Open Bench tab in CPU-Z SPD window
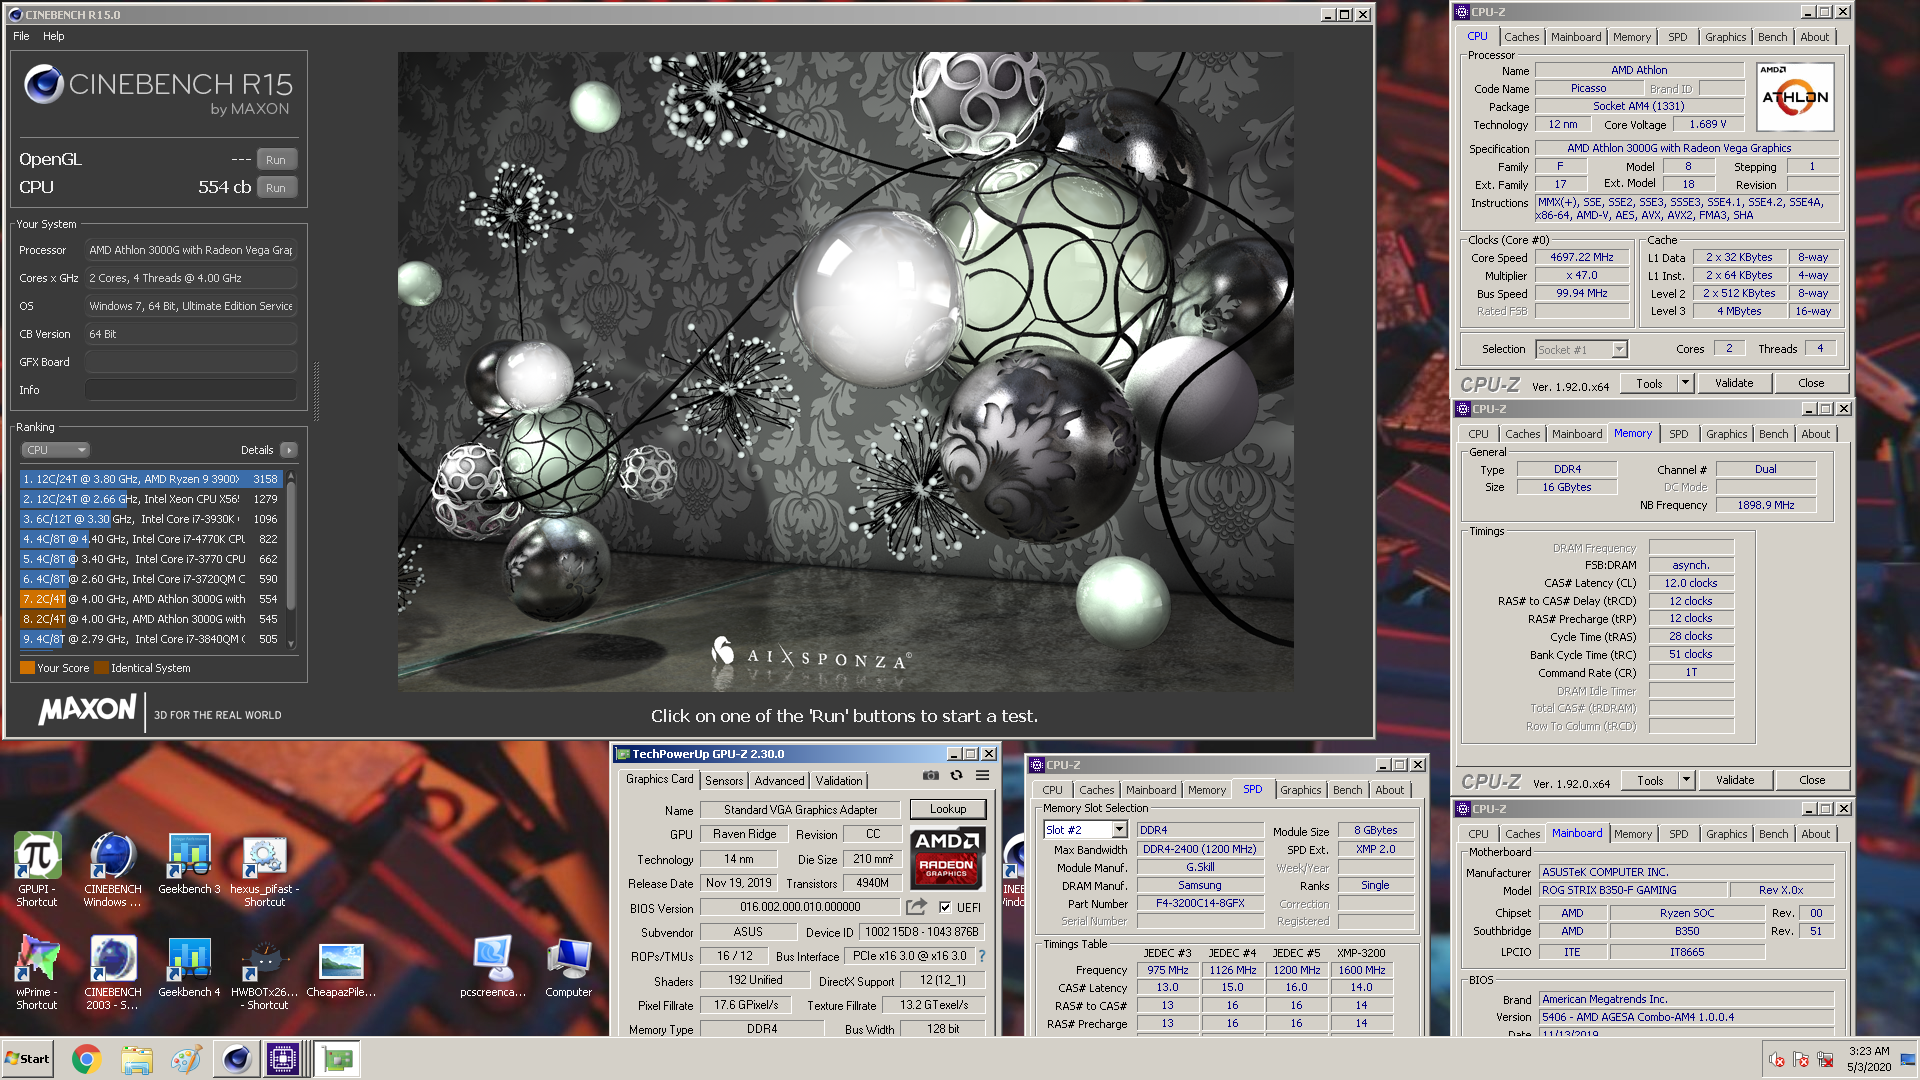 pos(1347,790)
